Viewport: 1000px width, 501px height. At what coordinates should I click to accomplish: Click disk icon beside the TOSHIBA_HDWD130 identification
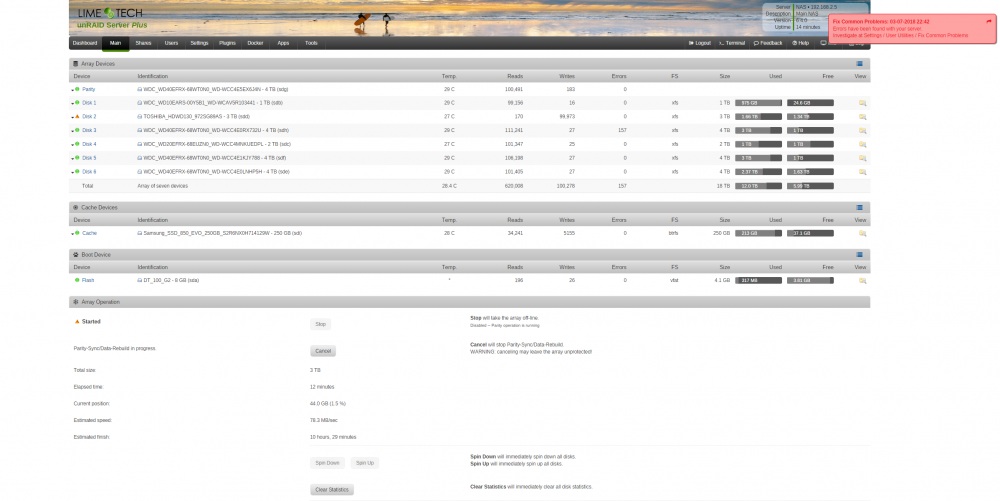(140, 117)
